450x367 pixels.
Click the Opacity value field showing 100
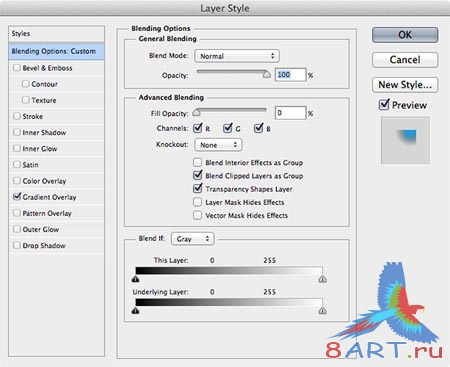pos(290,75)
